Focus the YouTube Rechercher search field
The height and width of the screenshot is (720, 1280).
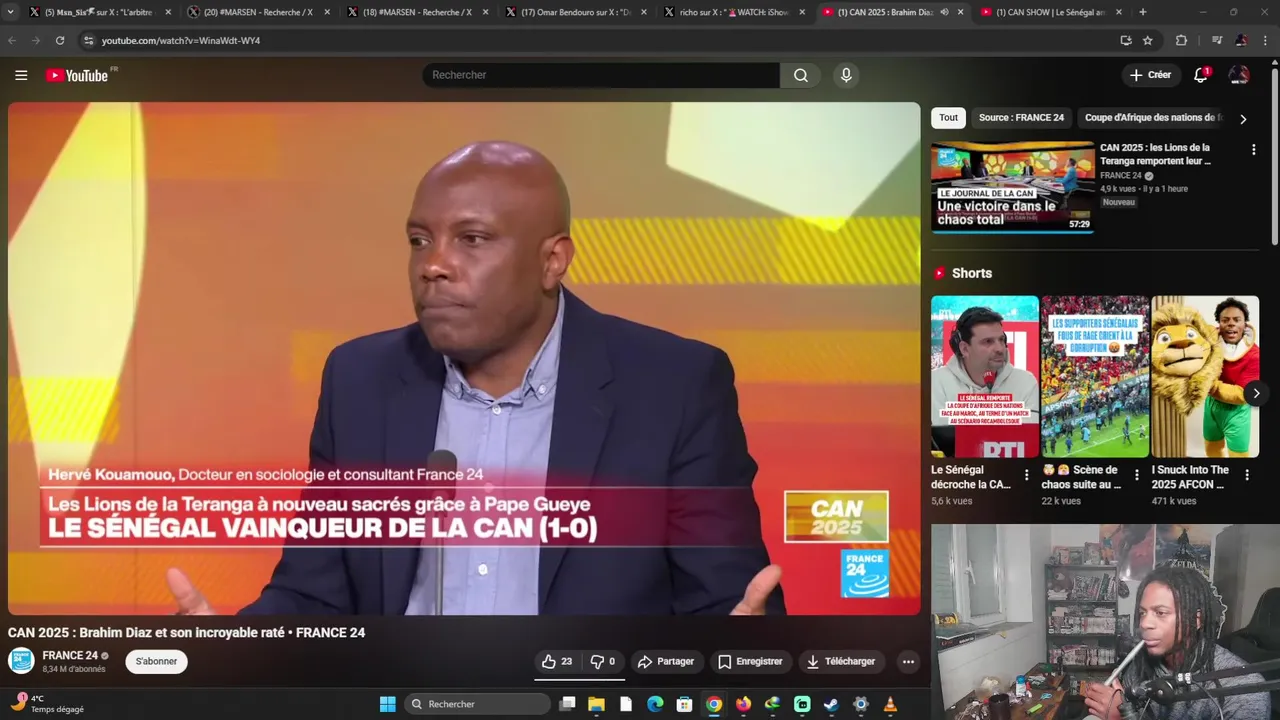[x=601, y=75]
